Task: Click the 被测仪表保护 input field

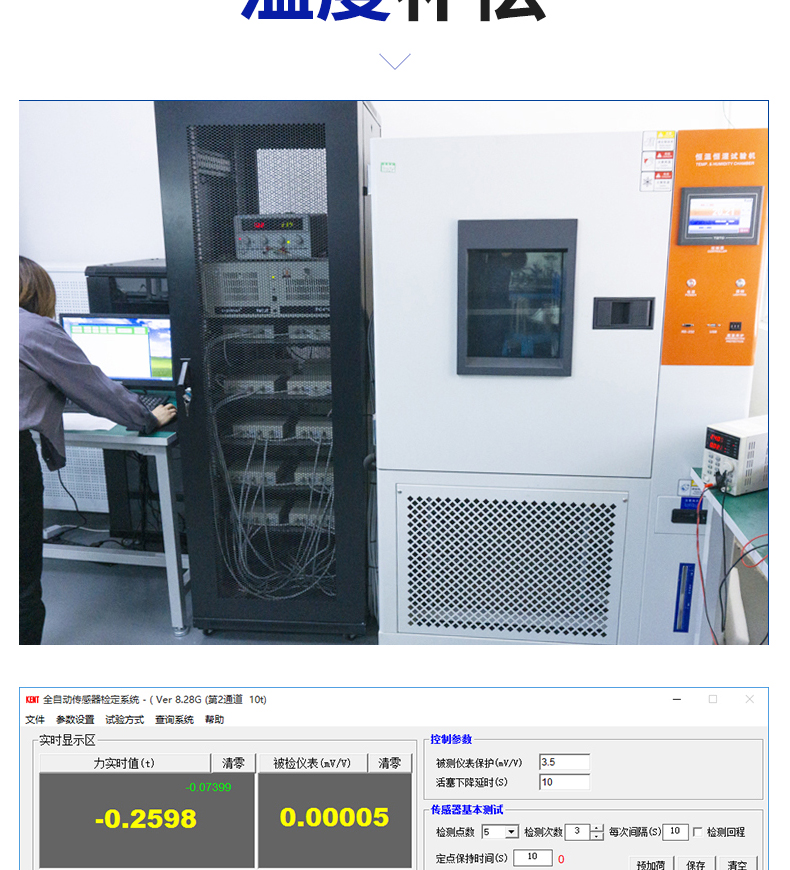Action: click(564, 762)
